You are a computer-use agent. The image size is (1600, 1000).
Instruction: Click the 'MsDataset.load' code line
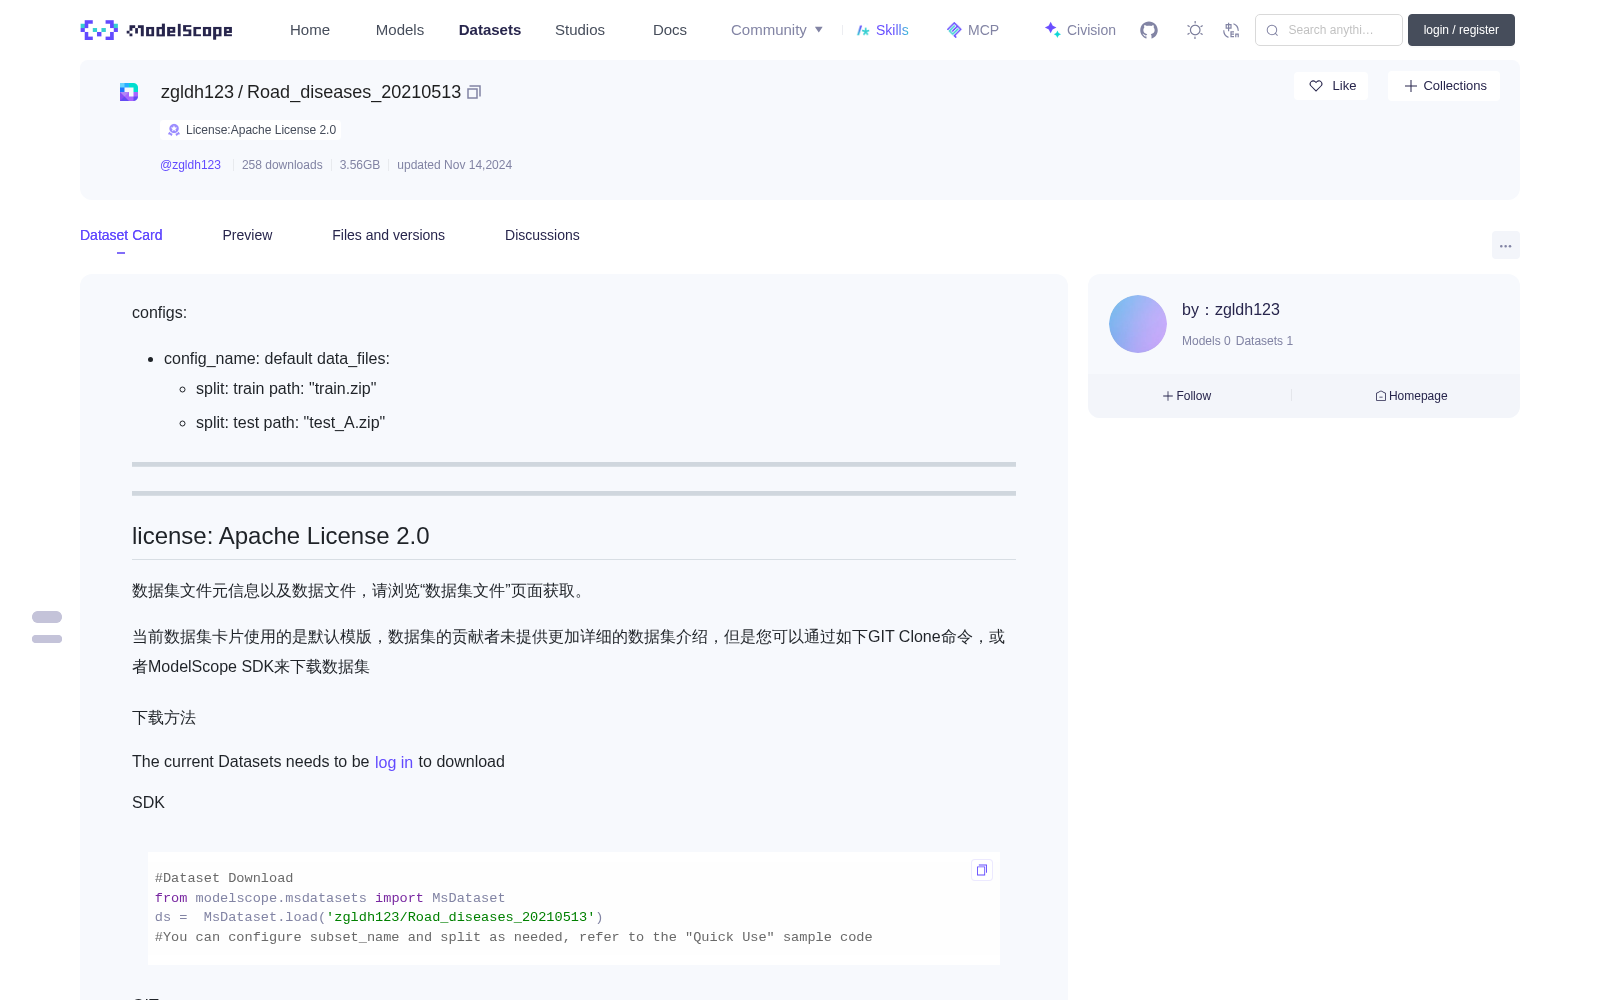tap(379, 917)
